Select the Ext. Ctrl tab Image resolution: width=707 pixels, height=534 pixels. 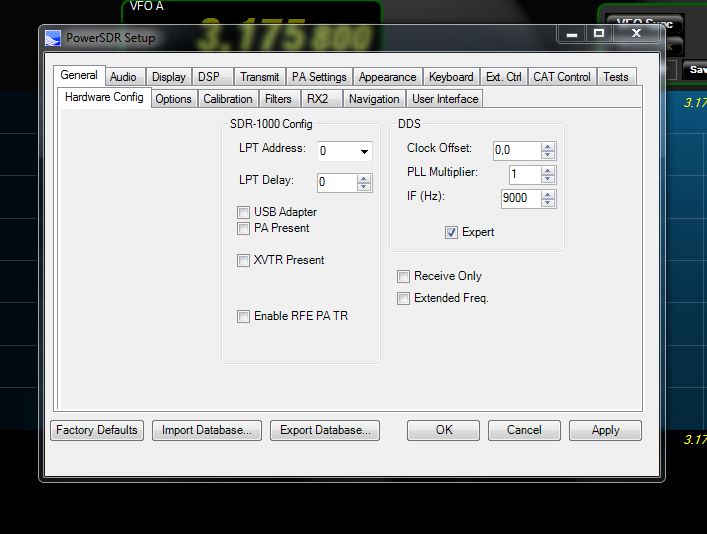coord(504,77)
